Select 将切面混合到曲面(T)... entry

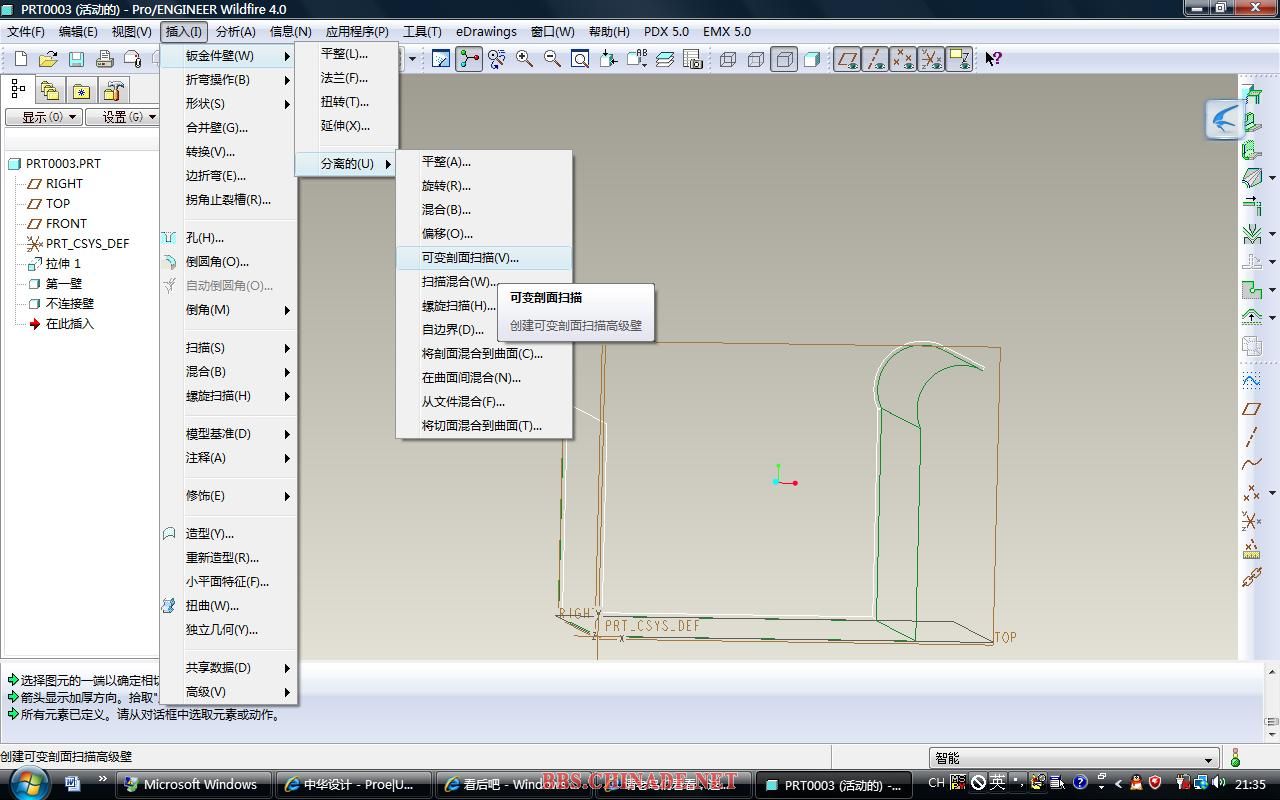coord(484,426)
